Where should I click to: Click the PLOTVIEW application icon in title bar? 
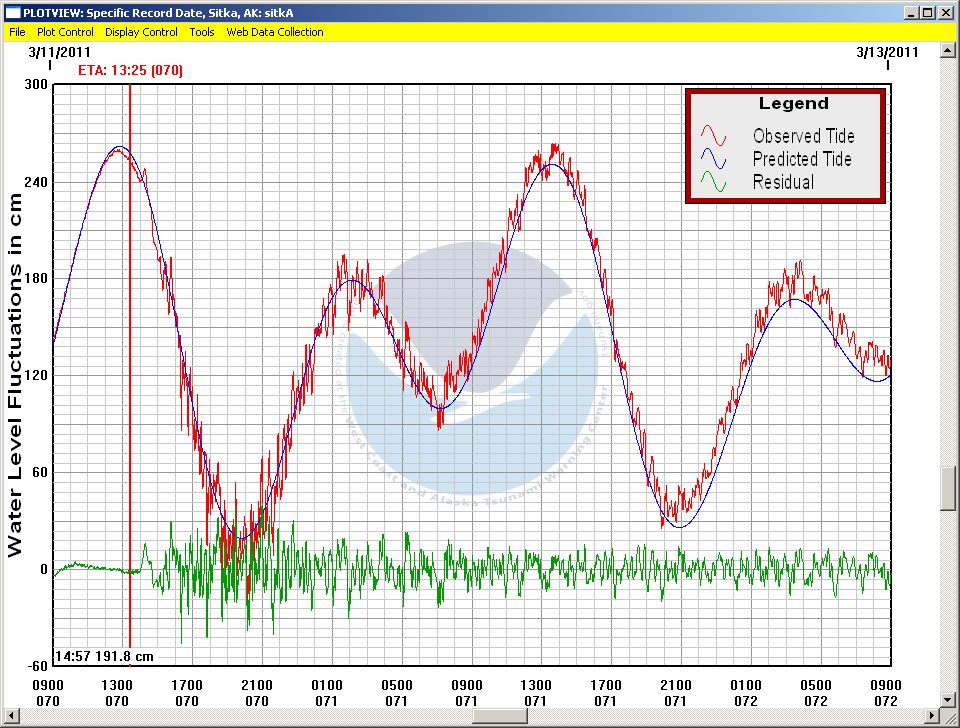pyautogui.click(x=13, y=13)
